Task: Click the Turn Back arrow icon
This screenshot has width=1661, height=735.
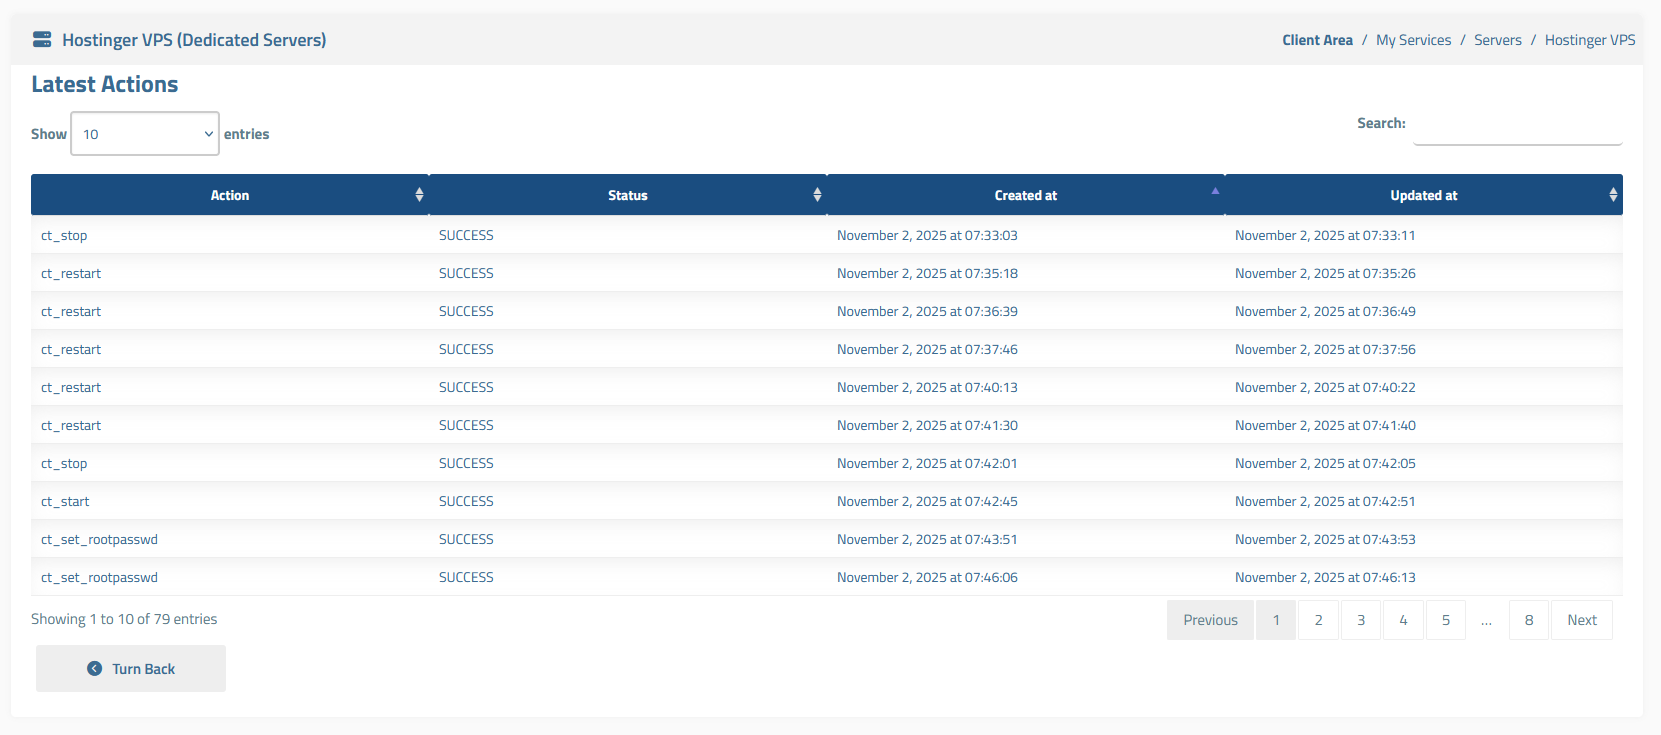Action: click(94, 669)
